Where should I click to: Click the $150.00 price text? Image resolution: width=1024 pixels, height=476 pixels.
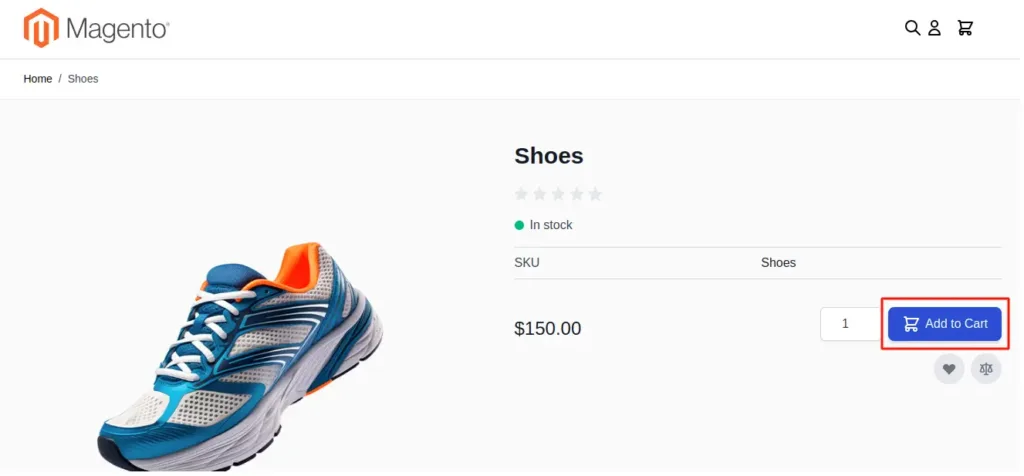click(547, 329)
